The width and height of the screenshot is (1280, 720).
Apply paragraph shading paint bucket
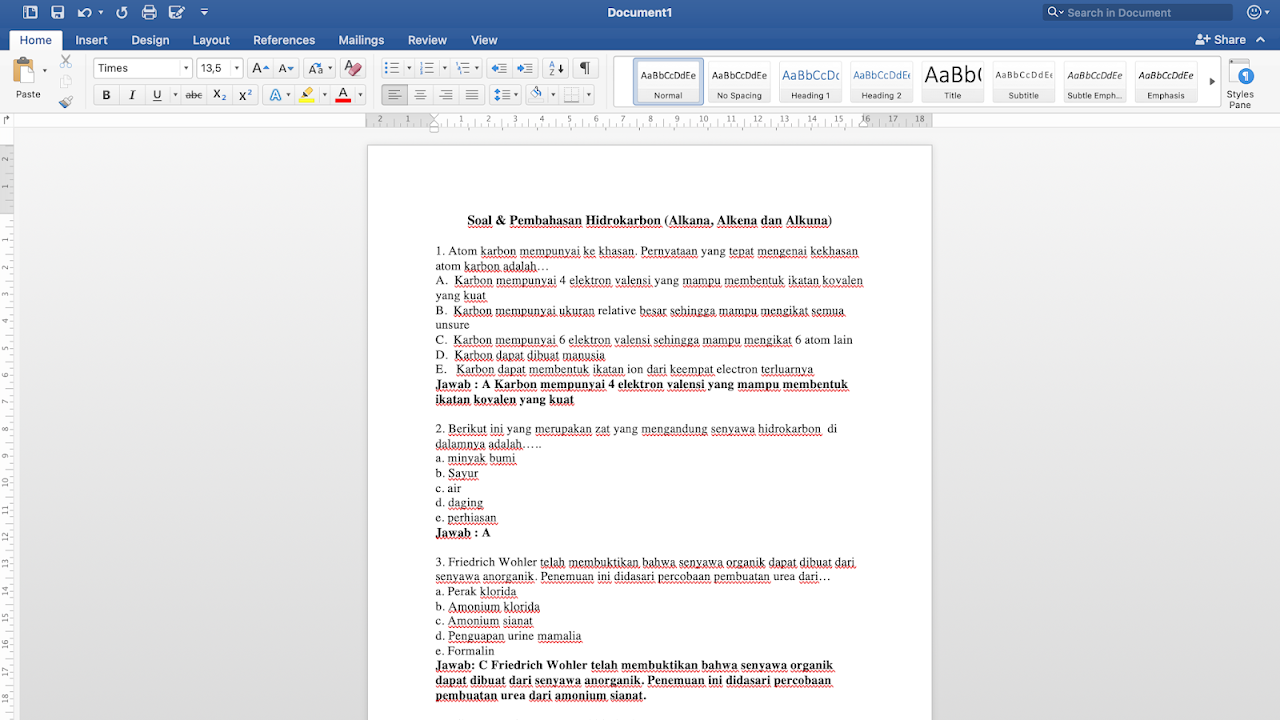pyautogui.click(x=536, y=95)
